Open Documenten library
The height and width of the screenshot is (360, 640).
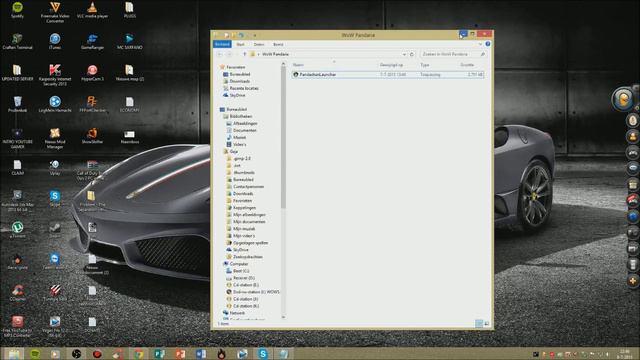pos(244,130)
